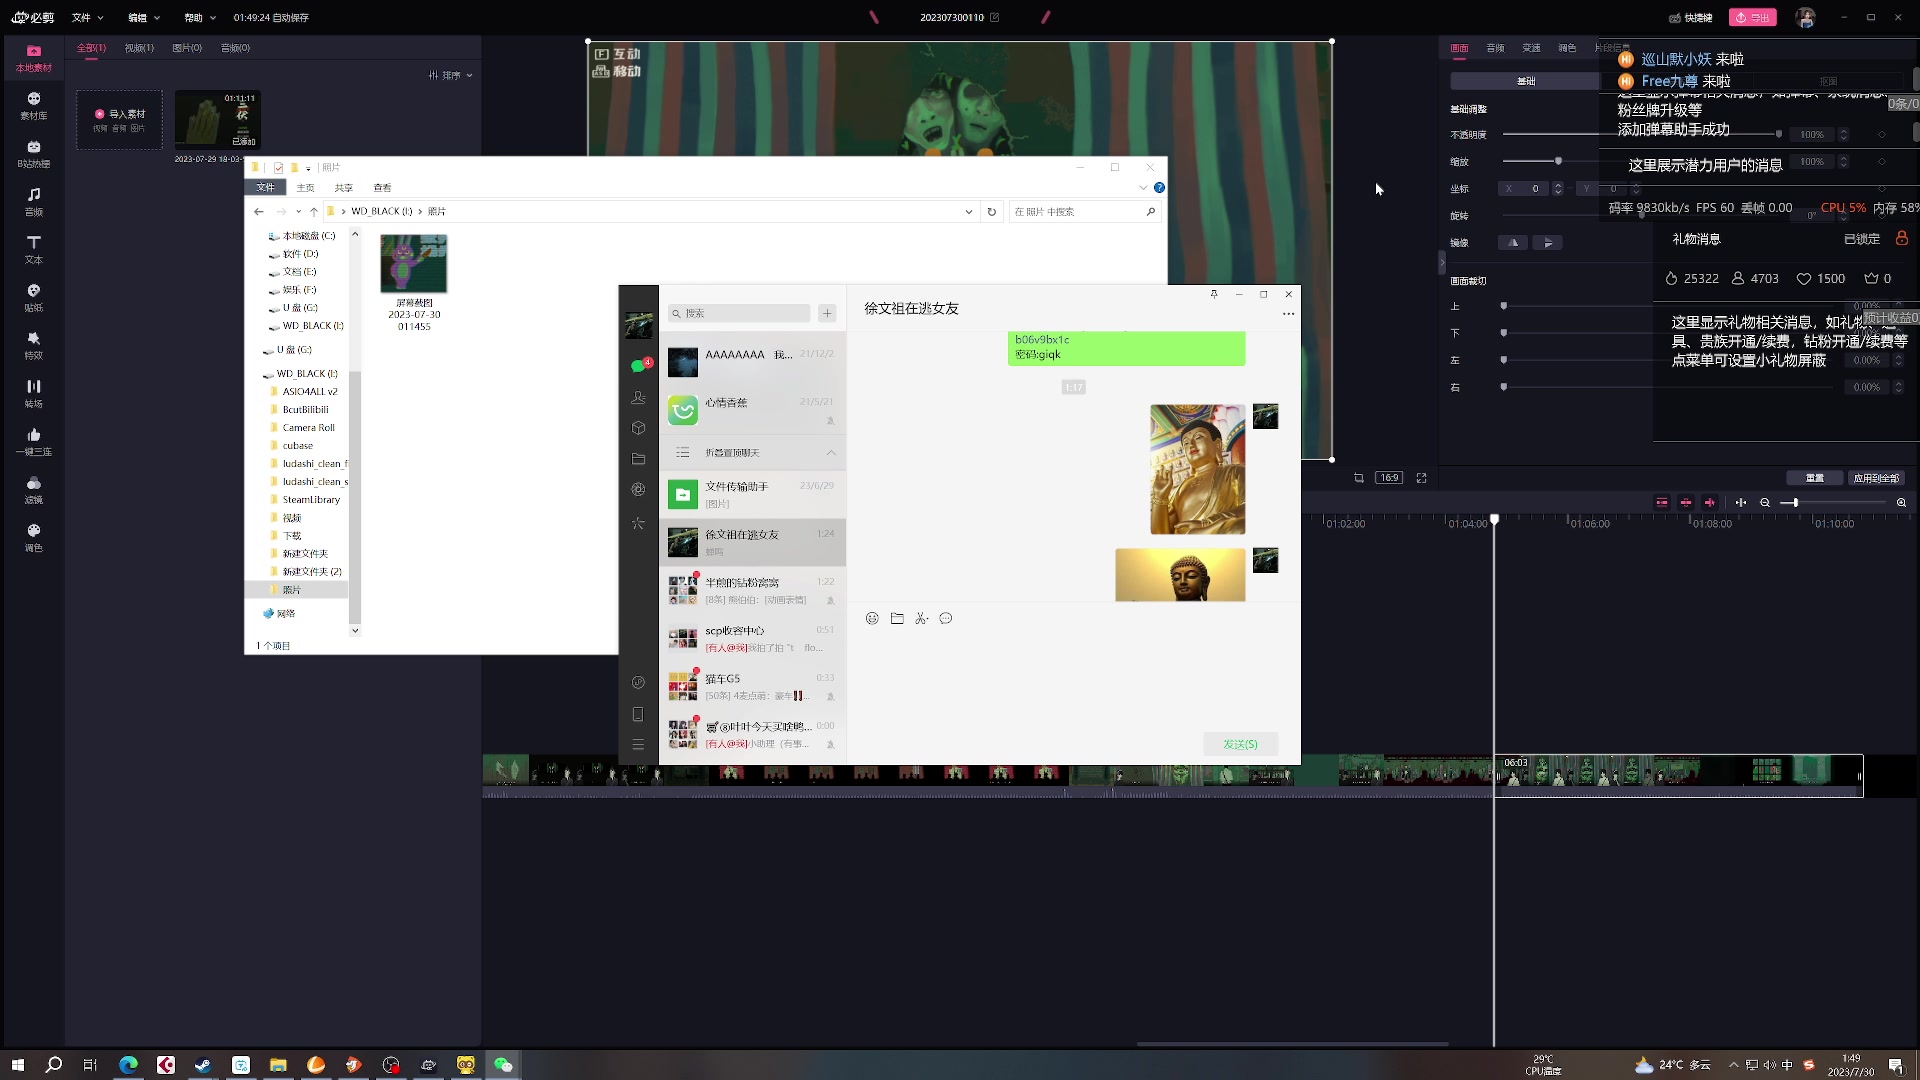Open recent locations dropdown in Explorer
The height and width of the screenshot is (1080, 1920).
click(298, 212)
